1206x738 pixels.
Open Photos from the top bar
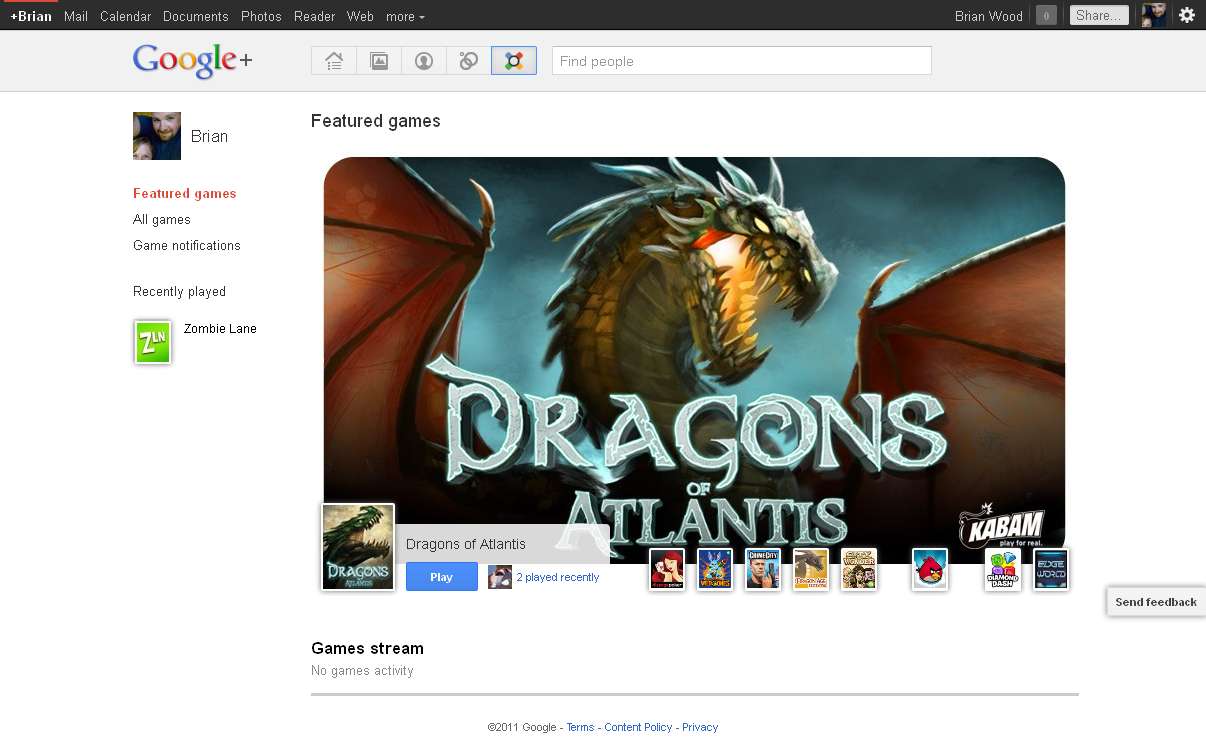[261, 16]
